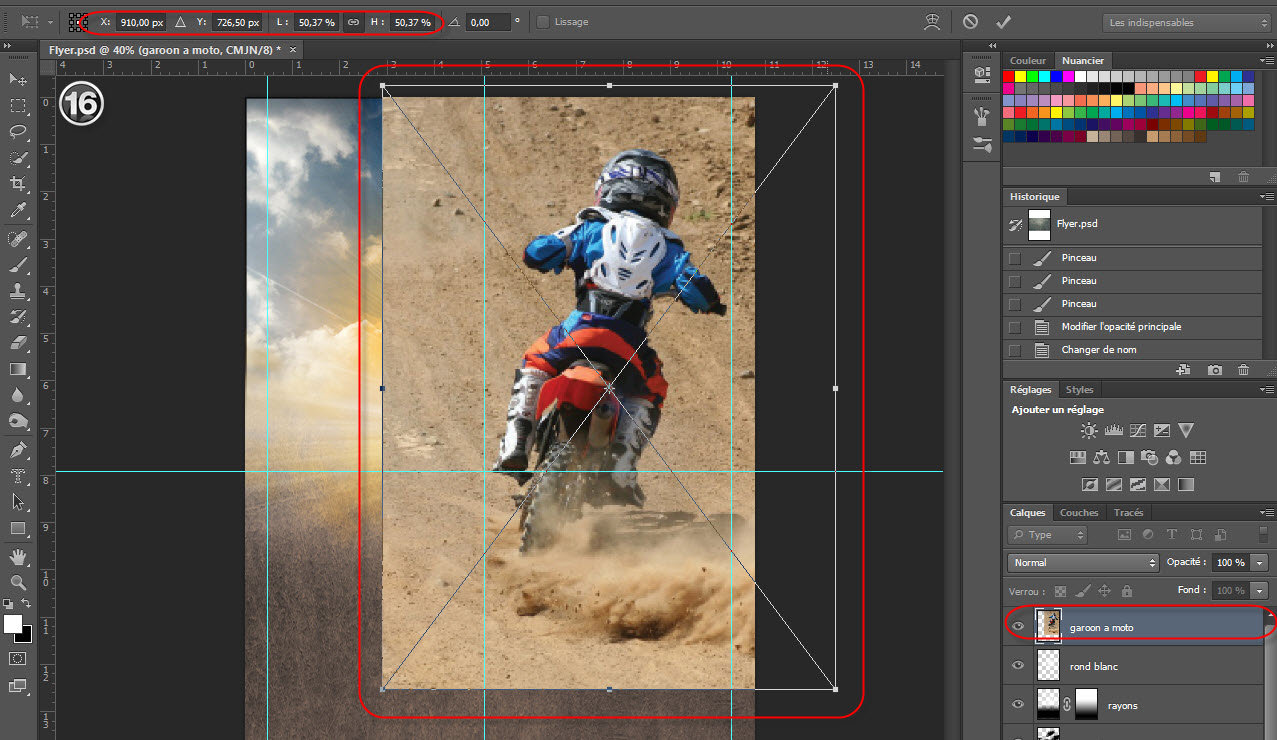Click the X position input field
This screenshot has width=1277, height=740.
click(140, 22)
